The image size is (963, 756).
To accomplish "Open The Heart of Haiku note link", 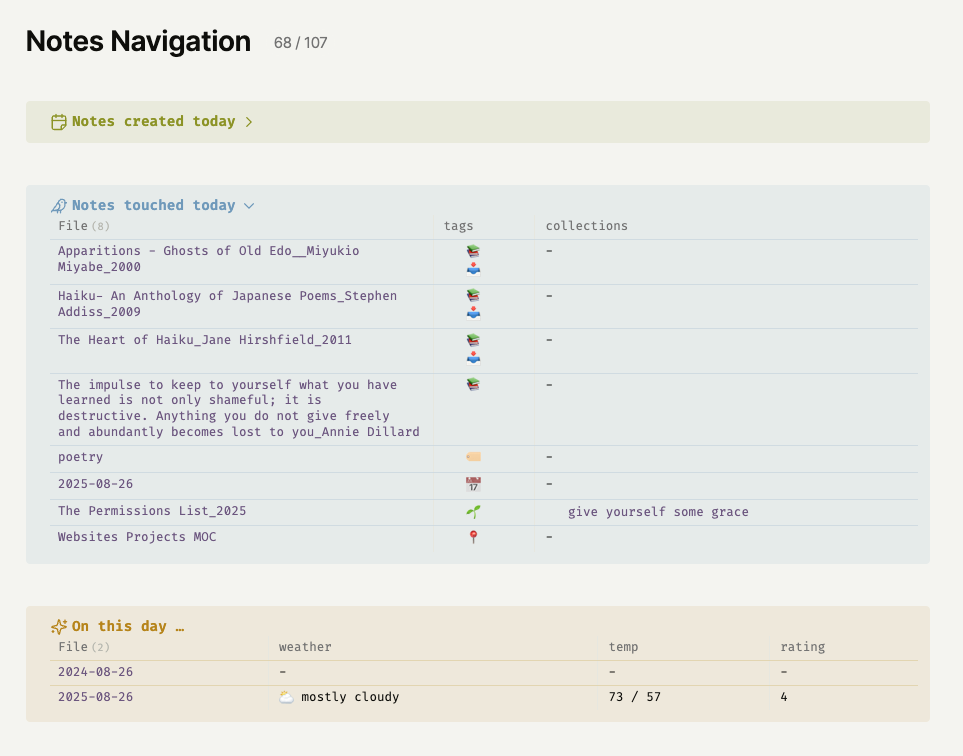I will pos(204,340).
